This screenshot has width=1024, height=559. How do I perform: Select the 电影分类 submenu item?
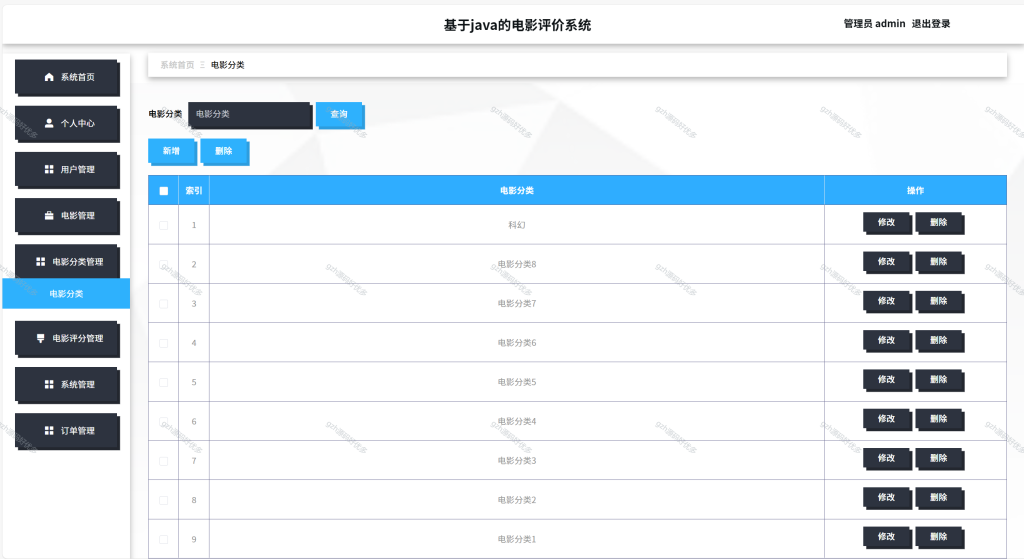coord(66,294)
